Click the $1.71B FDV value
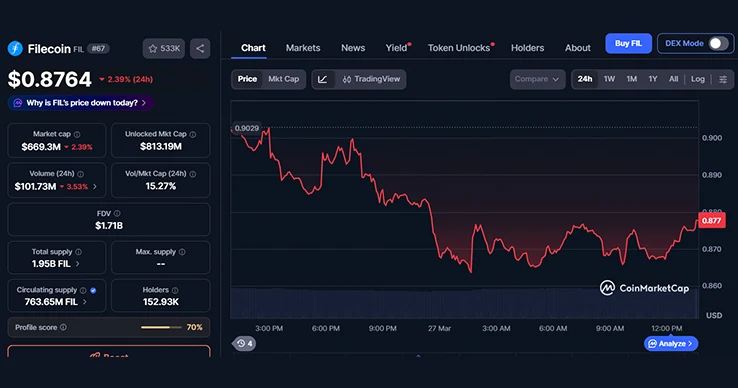Image resolution: width=738 pixels, height=388 pixels. [x=109, y=226]
